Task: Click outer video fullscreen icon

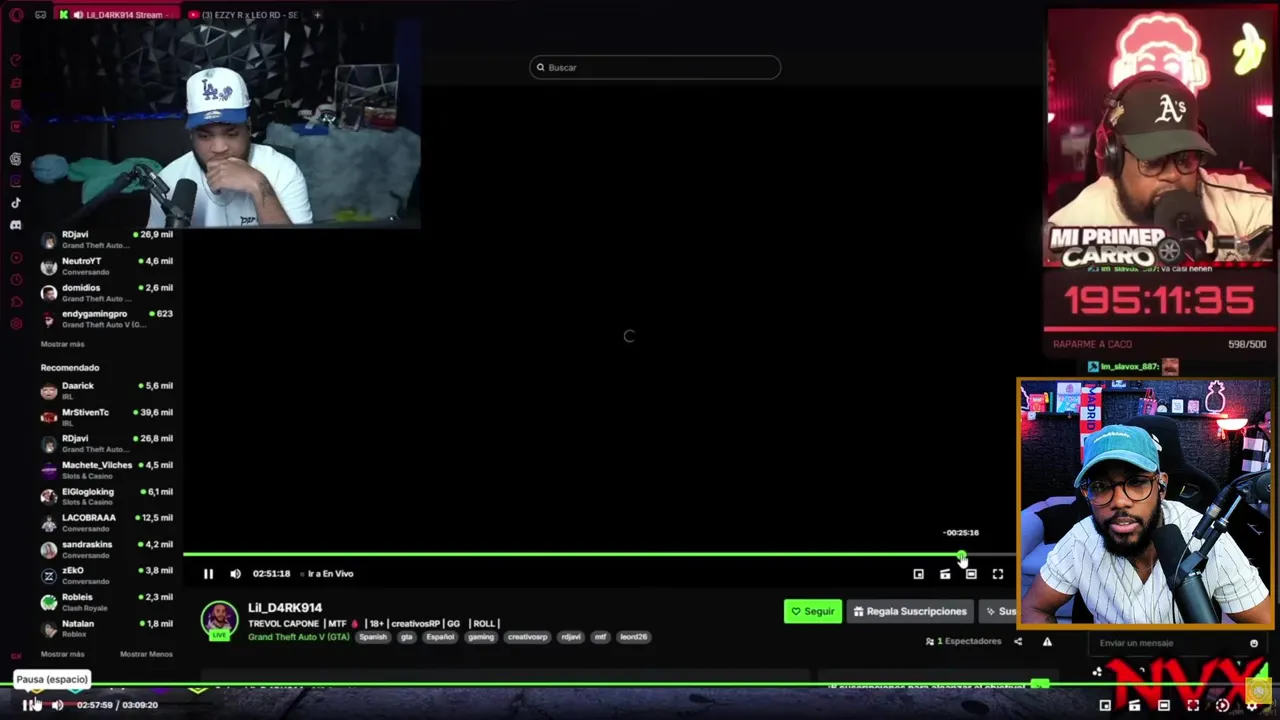Action: (1193, 705)
